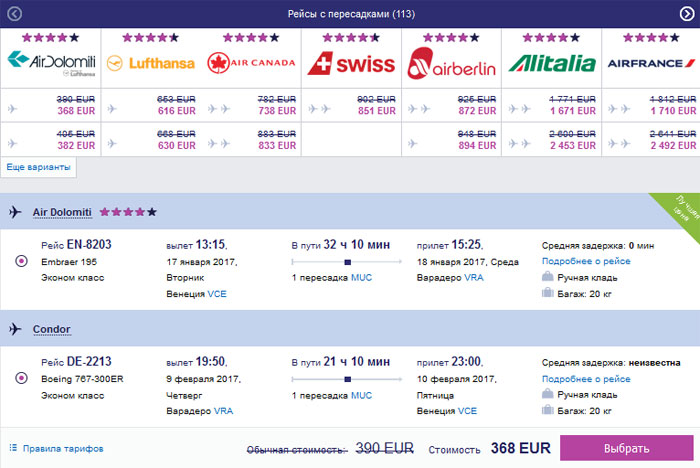
Task: Click the right carousel arrow icon
Action: pos(686,13)
